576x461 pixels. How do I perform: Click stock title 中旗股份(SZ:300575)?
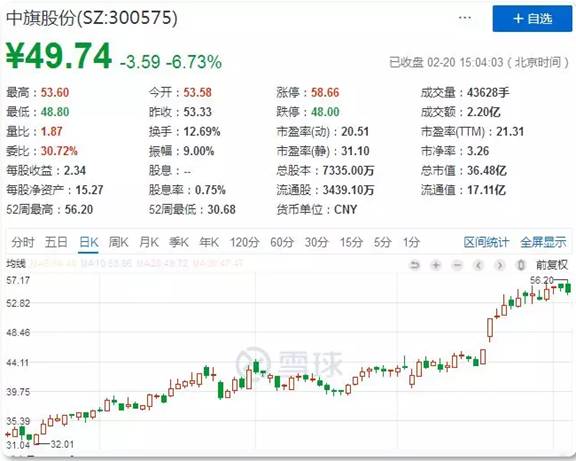coord(92,18)
